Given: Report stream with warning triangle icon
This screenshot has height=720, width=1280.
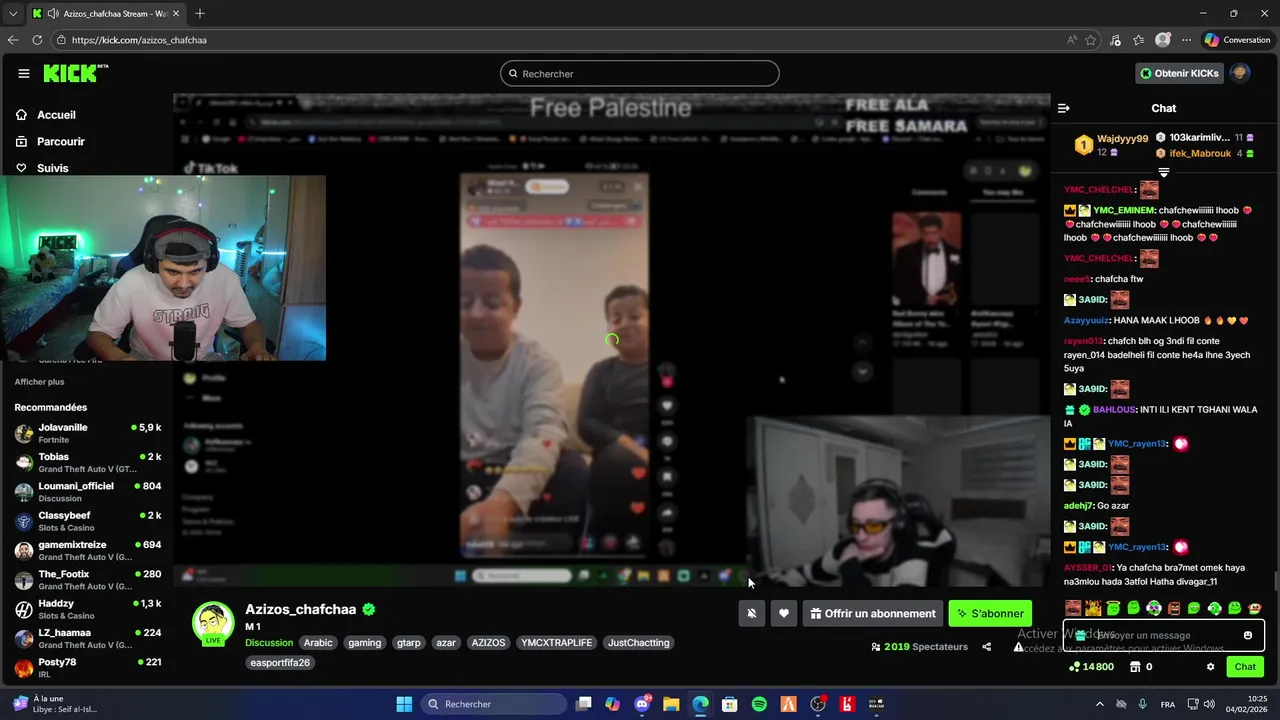Looking at the screenshot, I should point(1018,647).
